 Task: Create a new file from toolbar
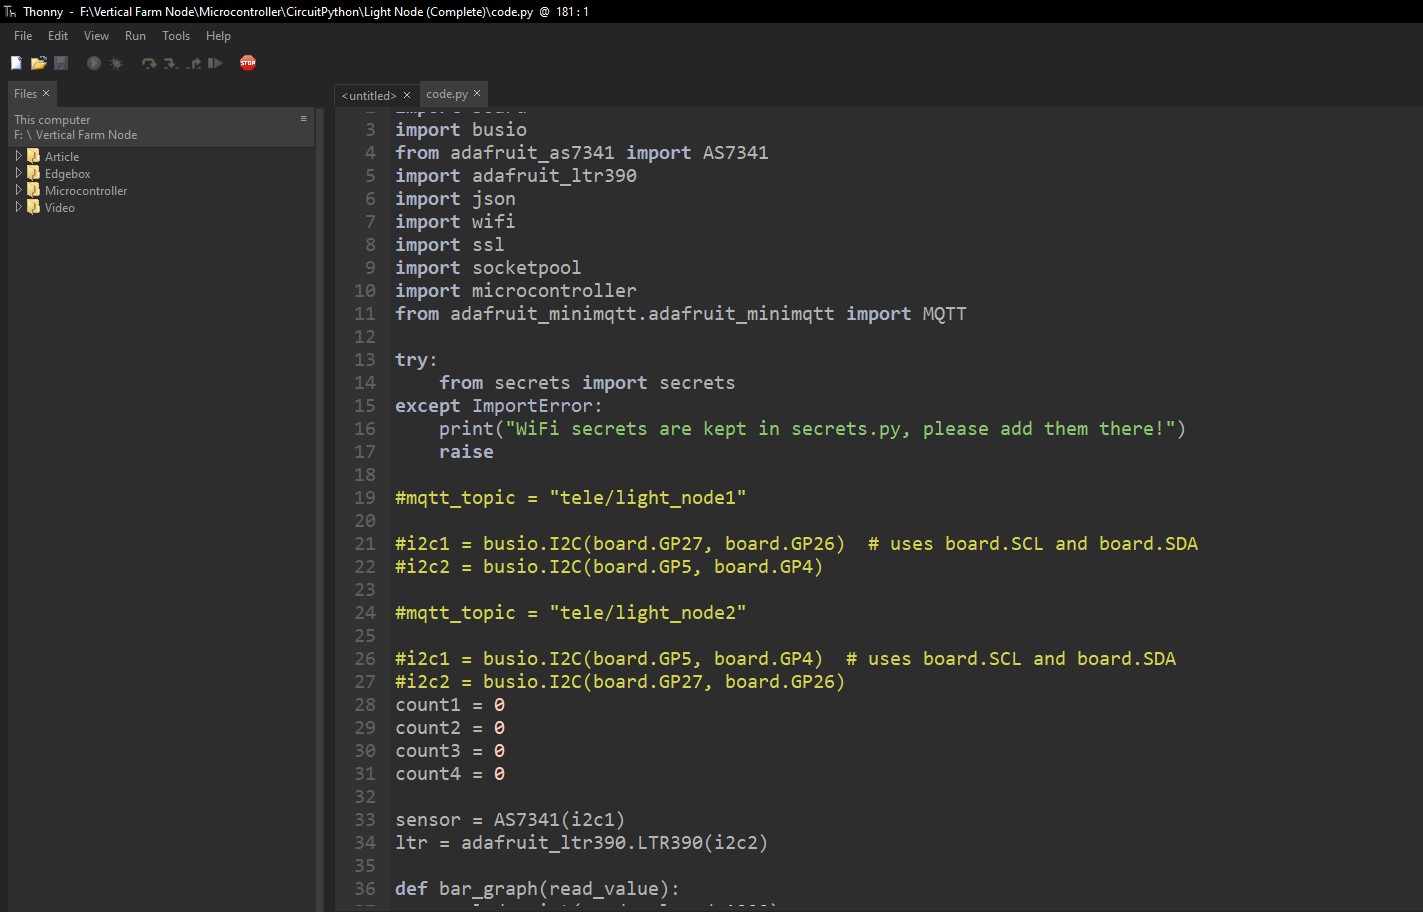click(16, 63)
